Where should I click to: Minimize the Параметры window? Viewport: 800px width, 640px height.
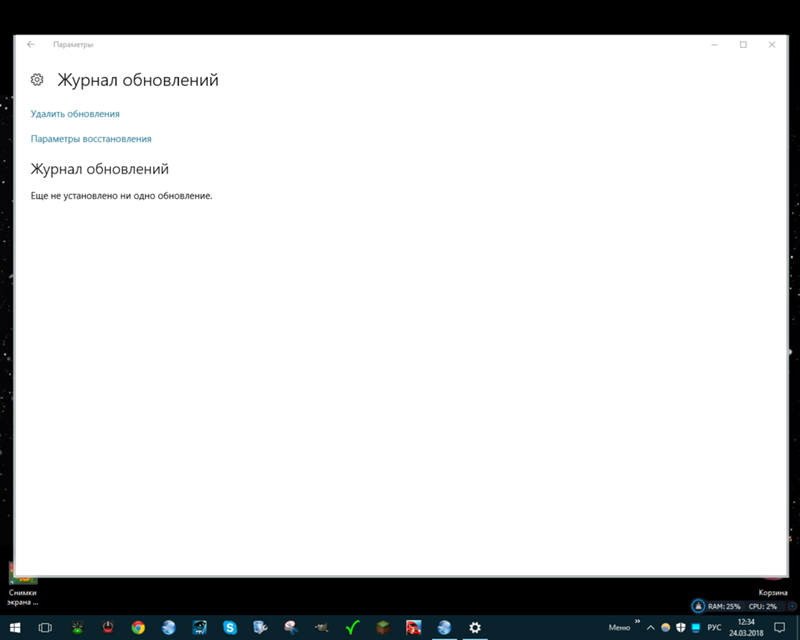[714, 44]
